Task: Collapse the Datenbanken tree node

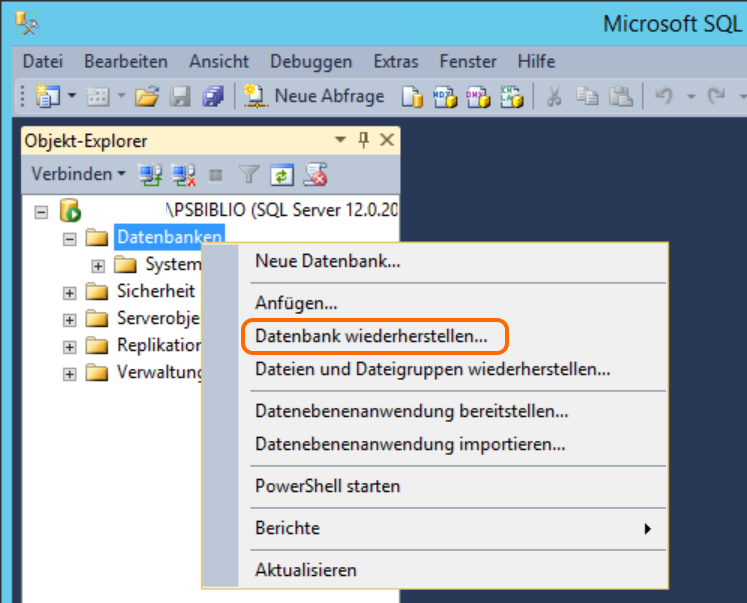Action: coord(69,238)
